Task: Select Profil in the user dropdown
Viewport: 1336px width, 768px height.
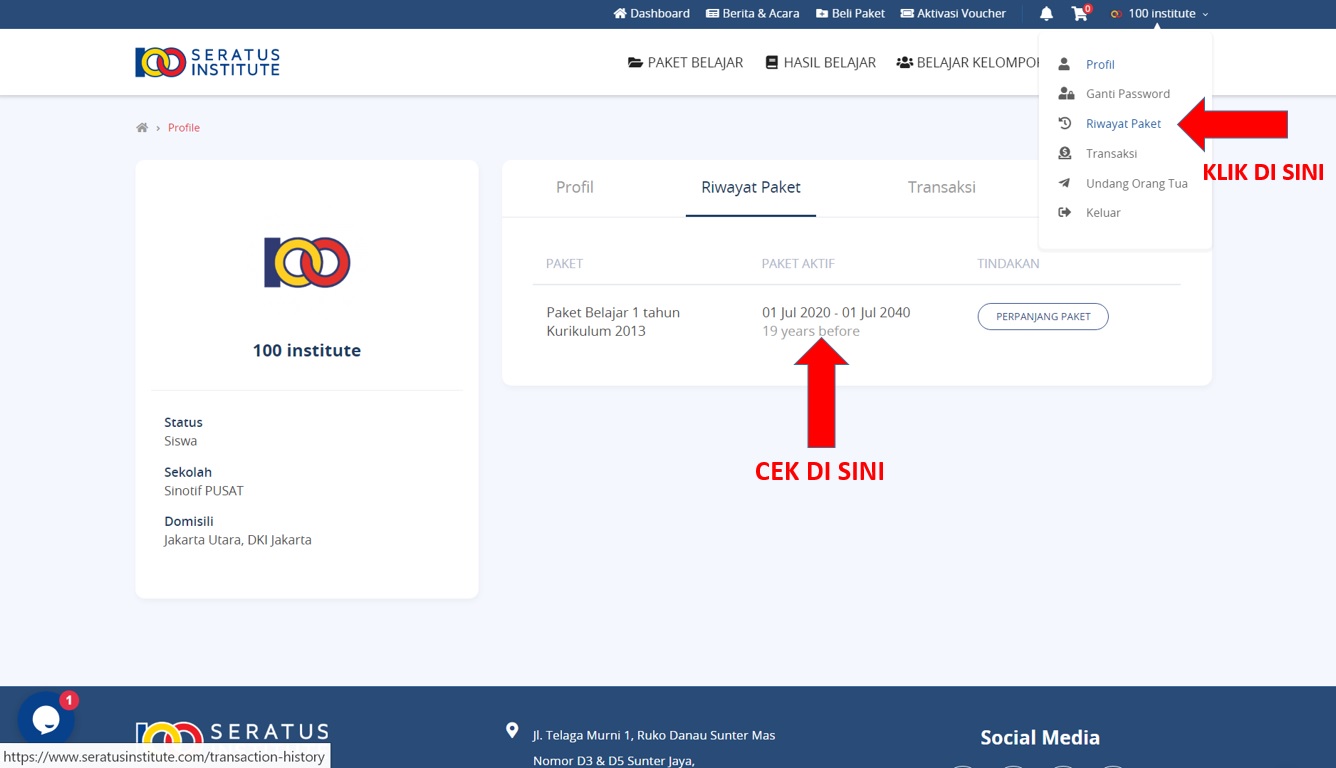Action: pyautogui.click(x=1100, y=65)
